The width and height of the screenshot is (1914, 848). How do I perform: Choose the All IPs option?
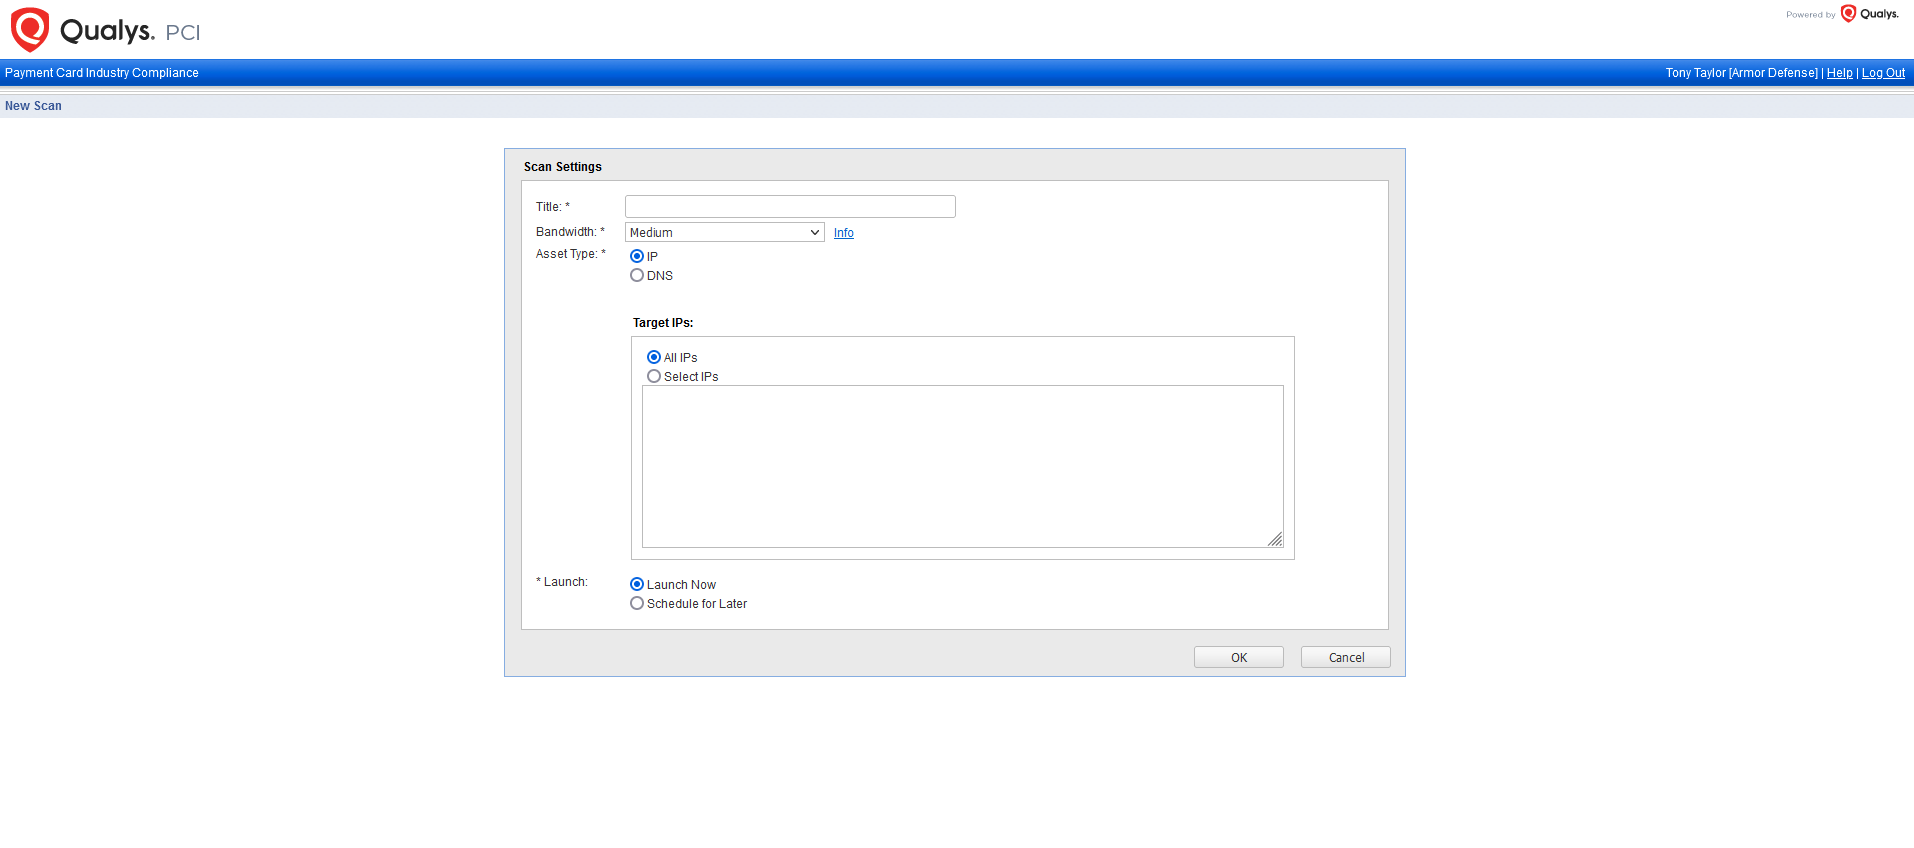(654, 358)
